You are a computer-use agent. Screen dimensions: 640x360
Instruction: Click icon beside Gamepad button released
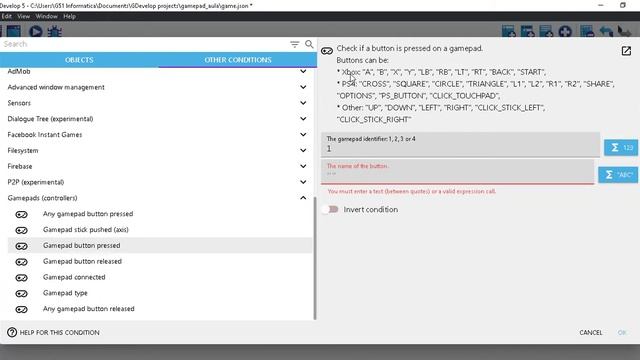tap(21, 262)
